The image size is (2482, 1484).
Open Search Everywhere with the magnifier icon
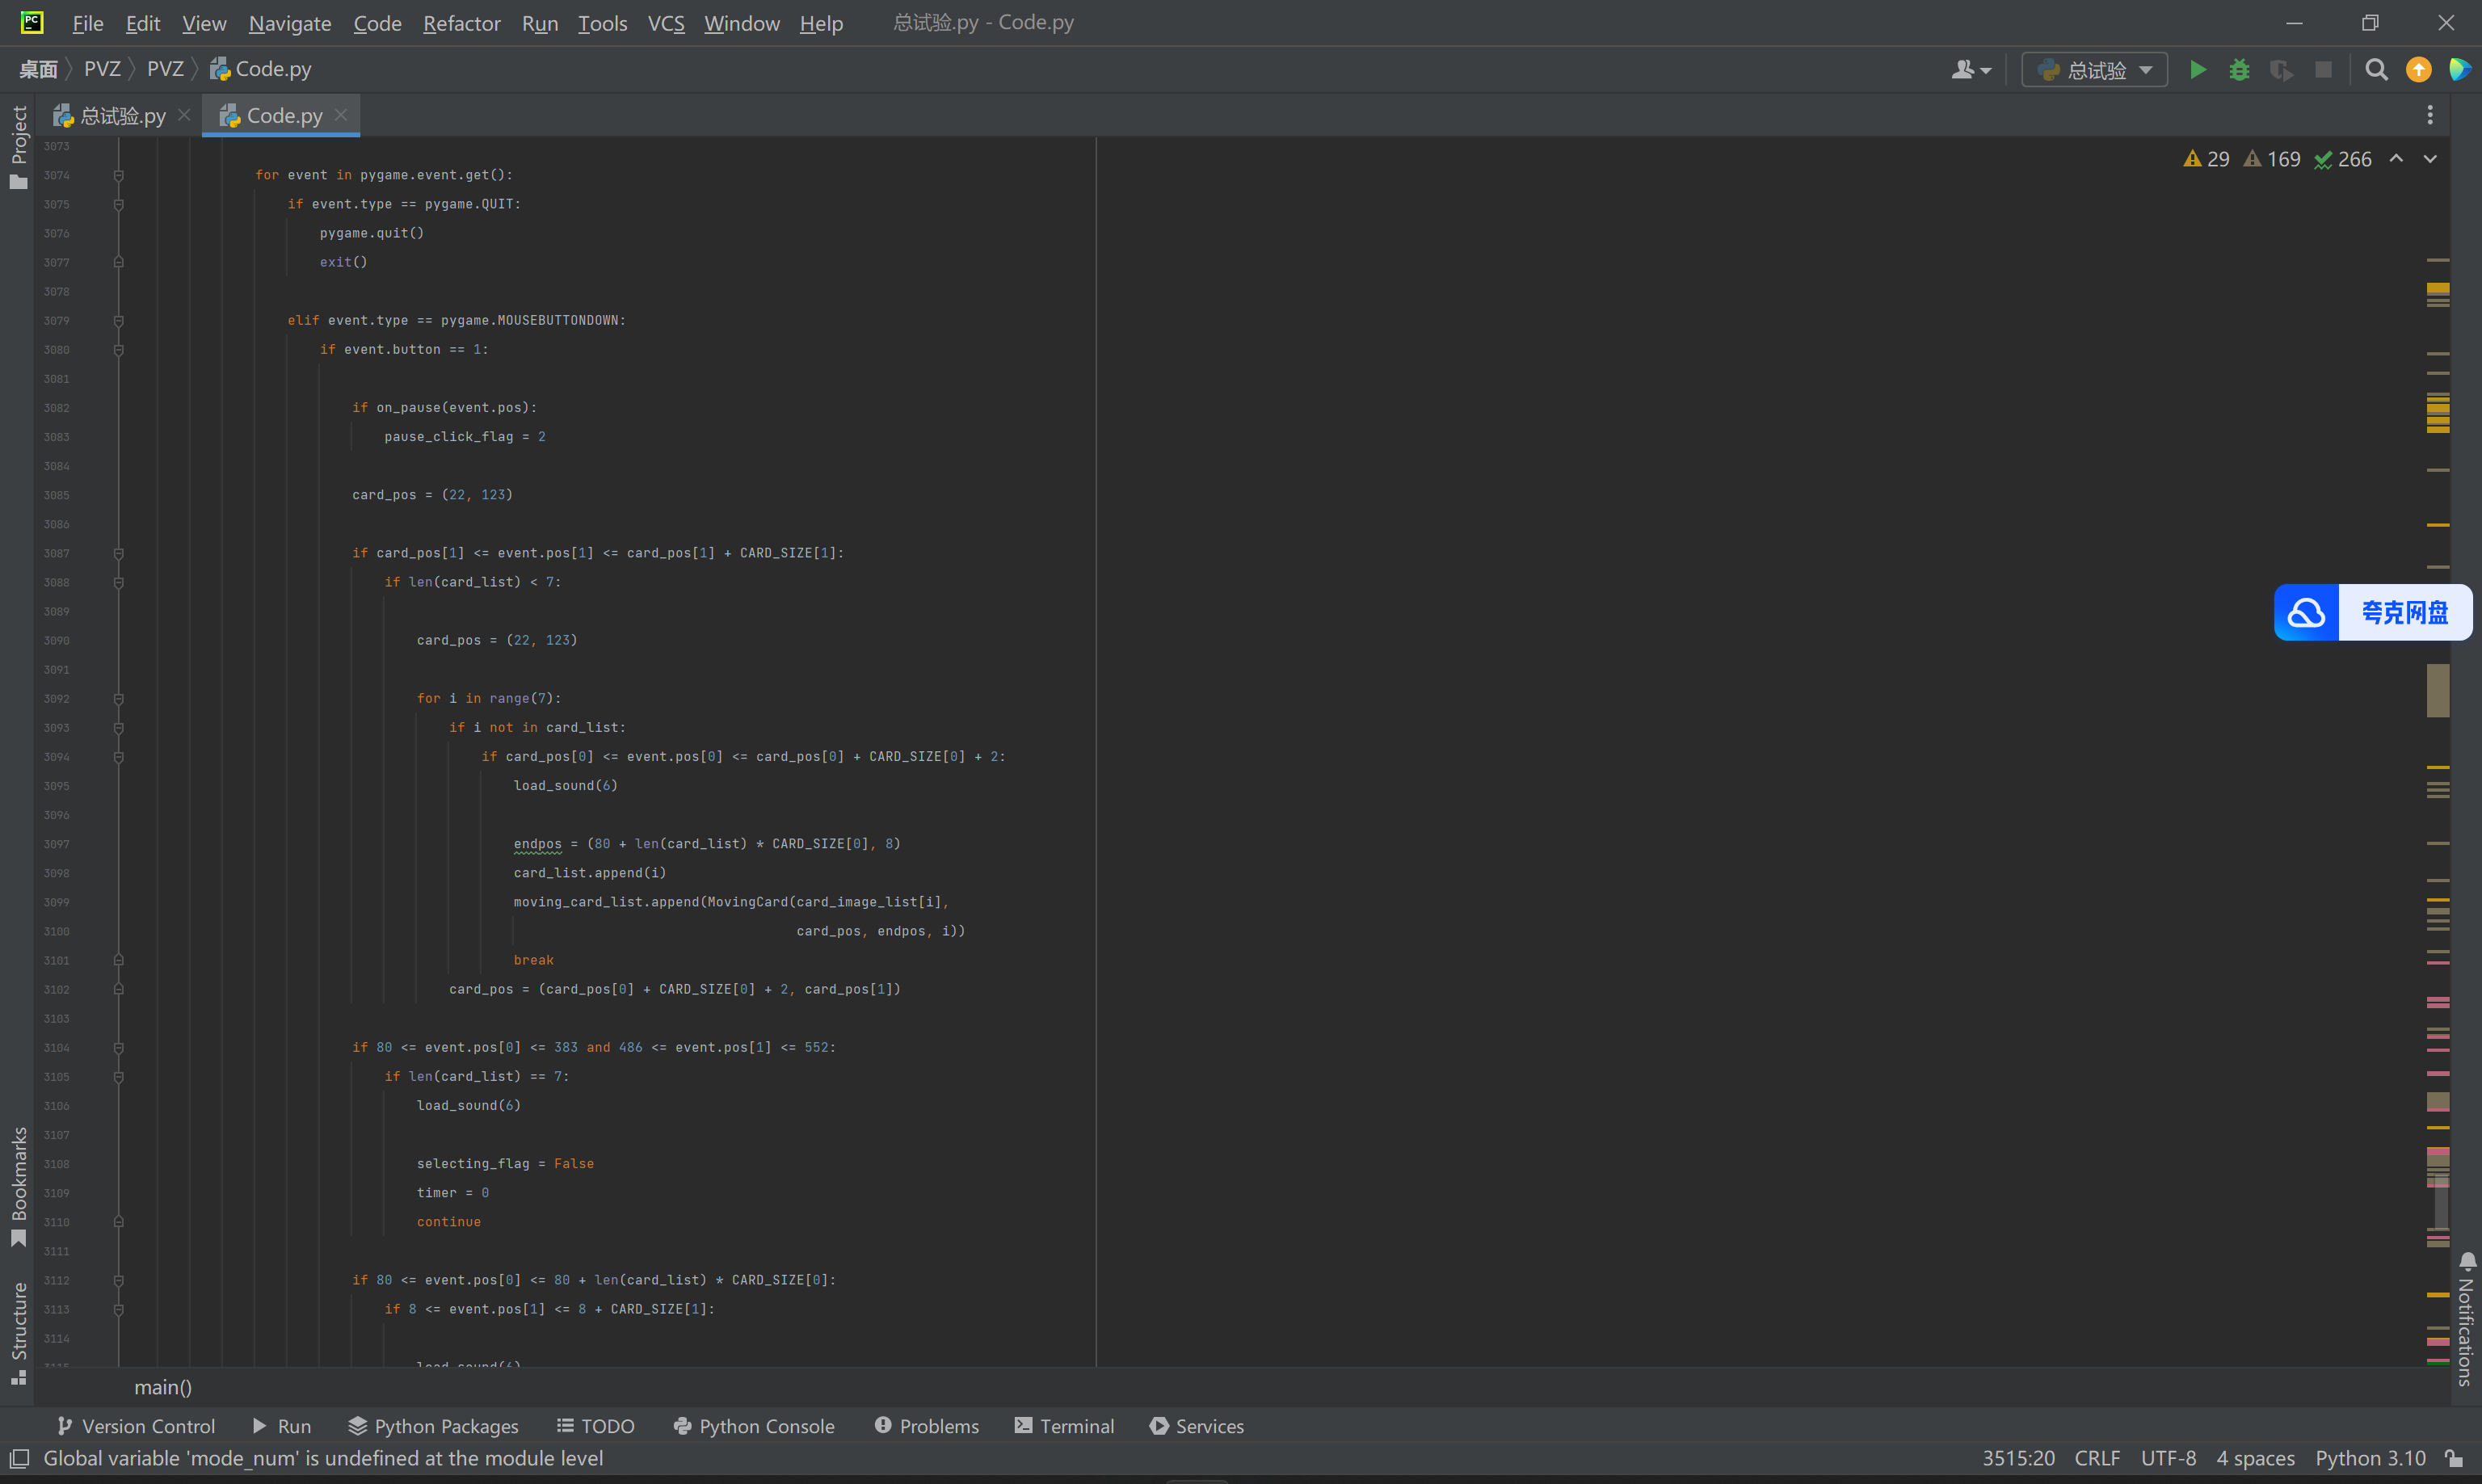(x=2376, y=70)
